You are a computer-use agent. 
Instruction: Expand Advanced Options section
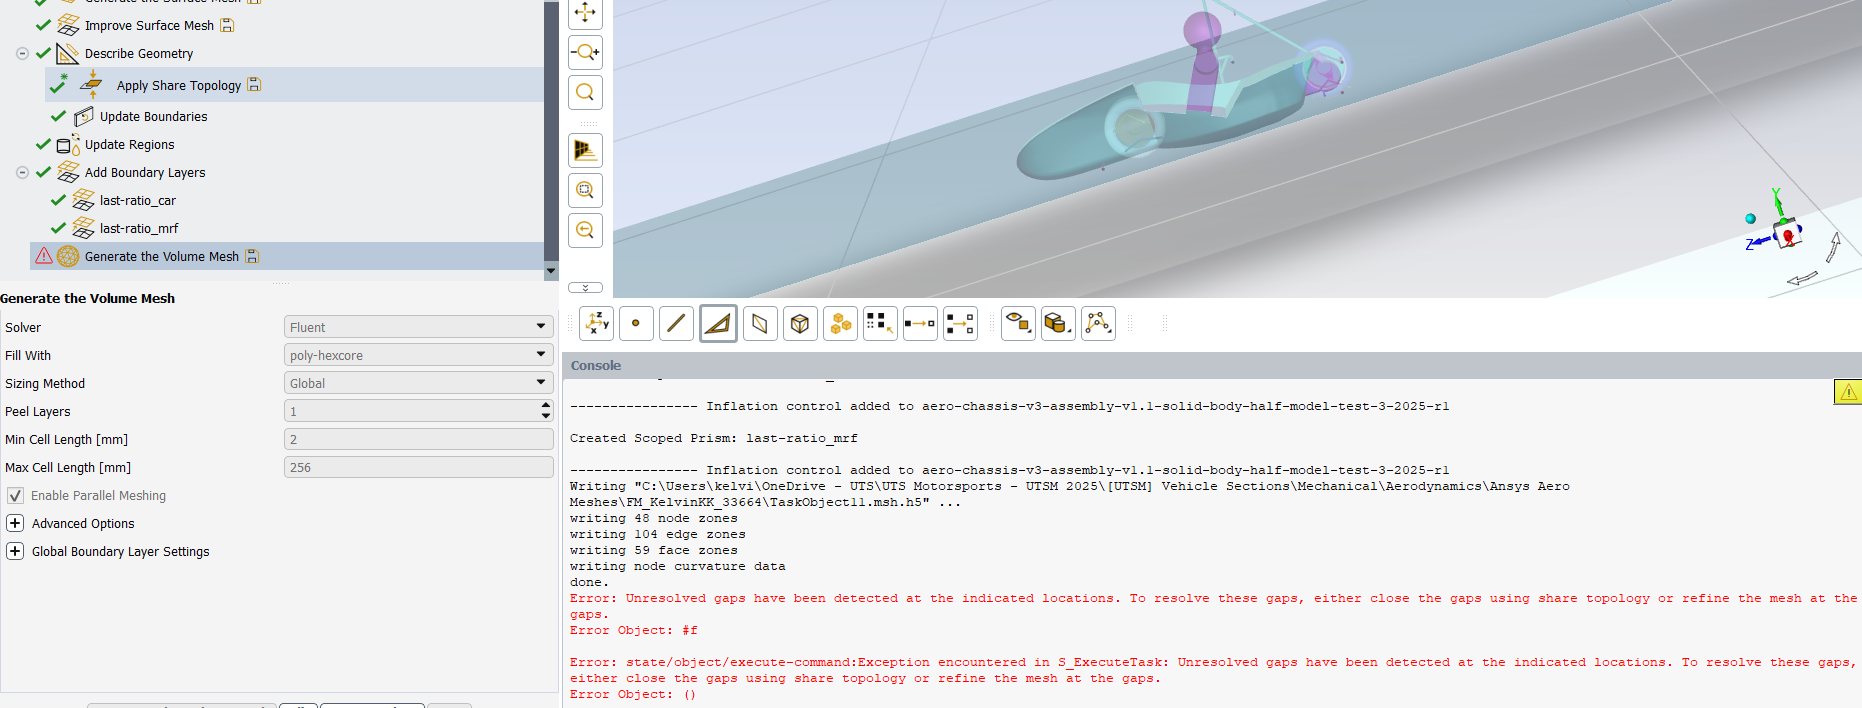click(x=15, y=524)
